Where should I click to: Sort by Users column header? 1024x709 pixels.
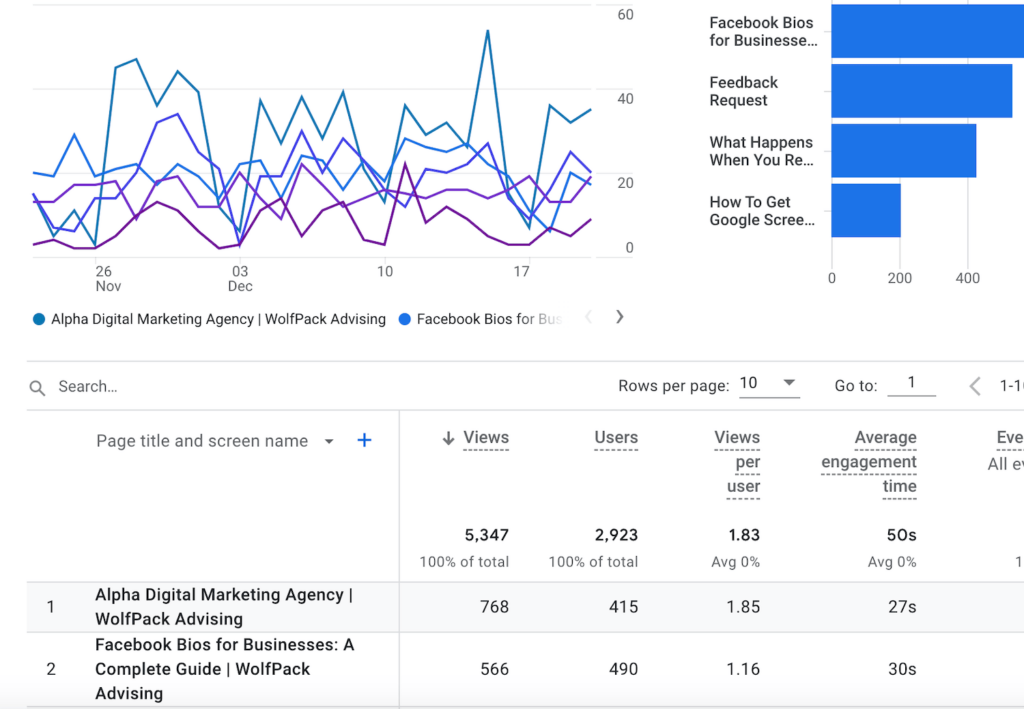[x=616, y=437]
